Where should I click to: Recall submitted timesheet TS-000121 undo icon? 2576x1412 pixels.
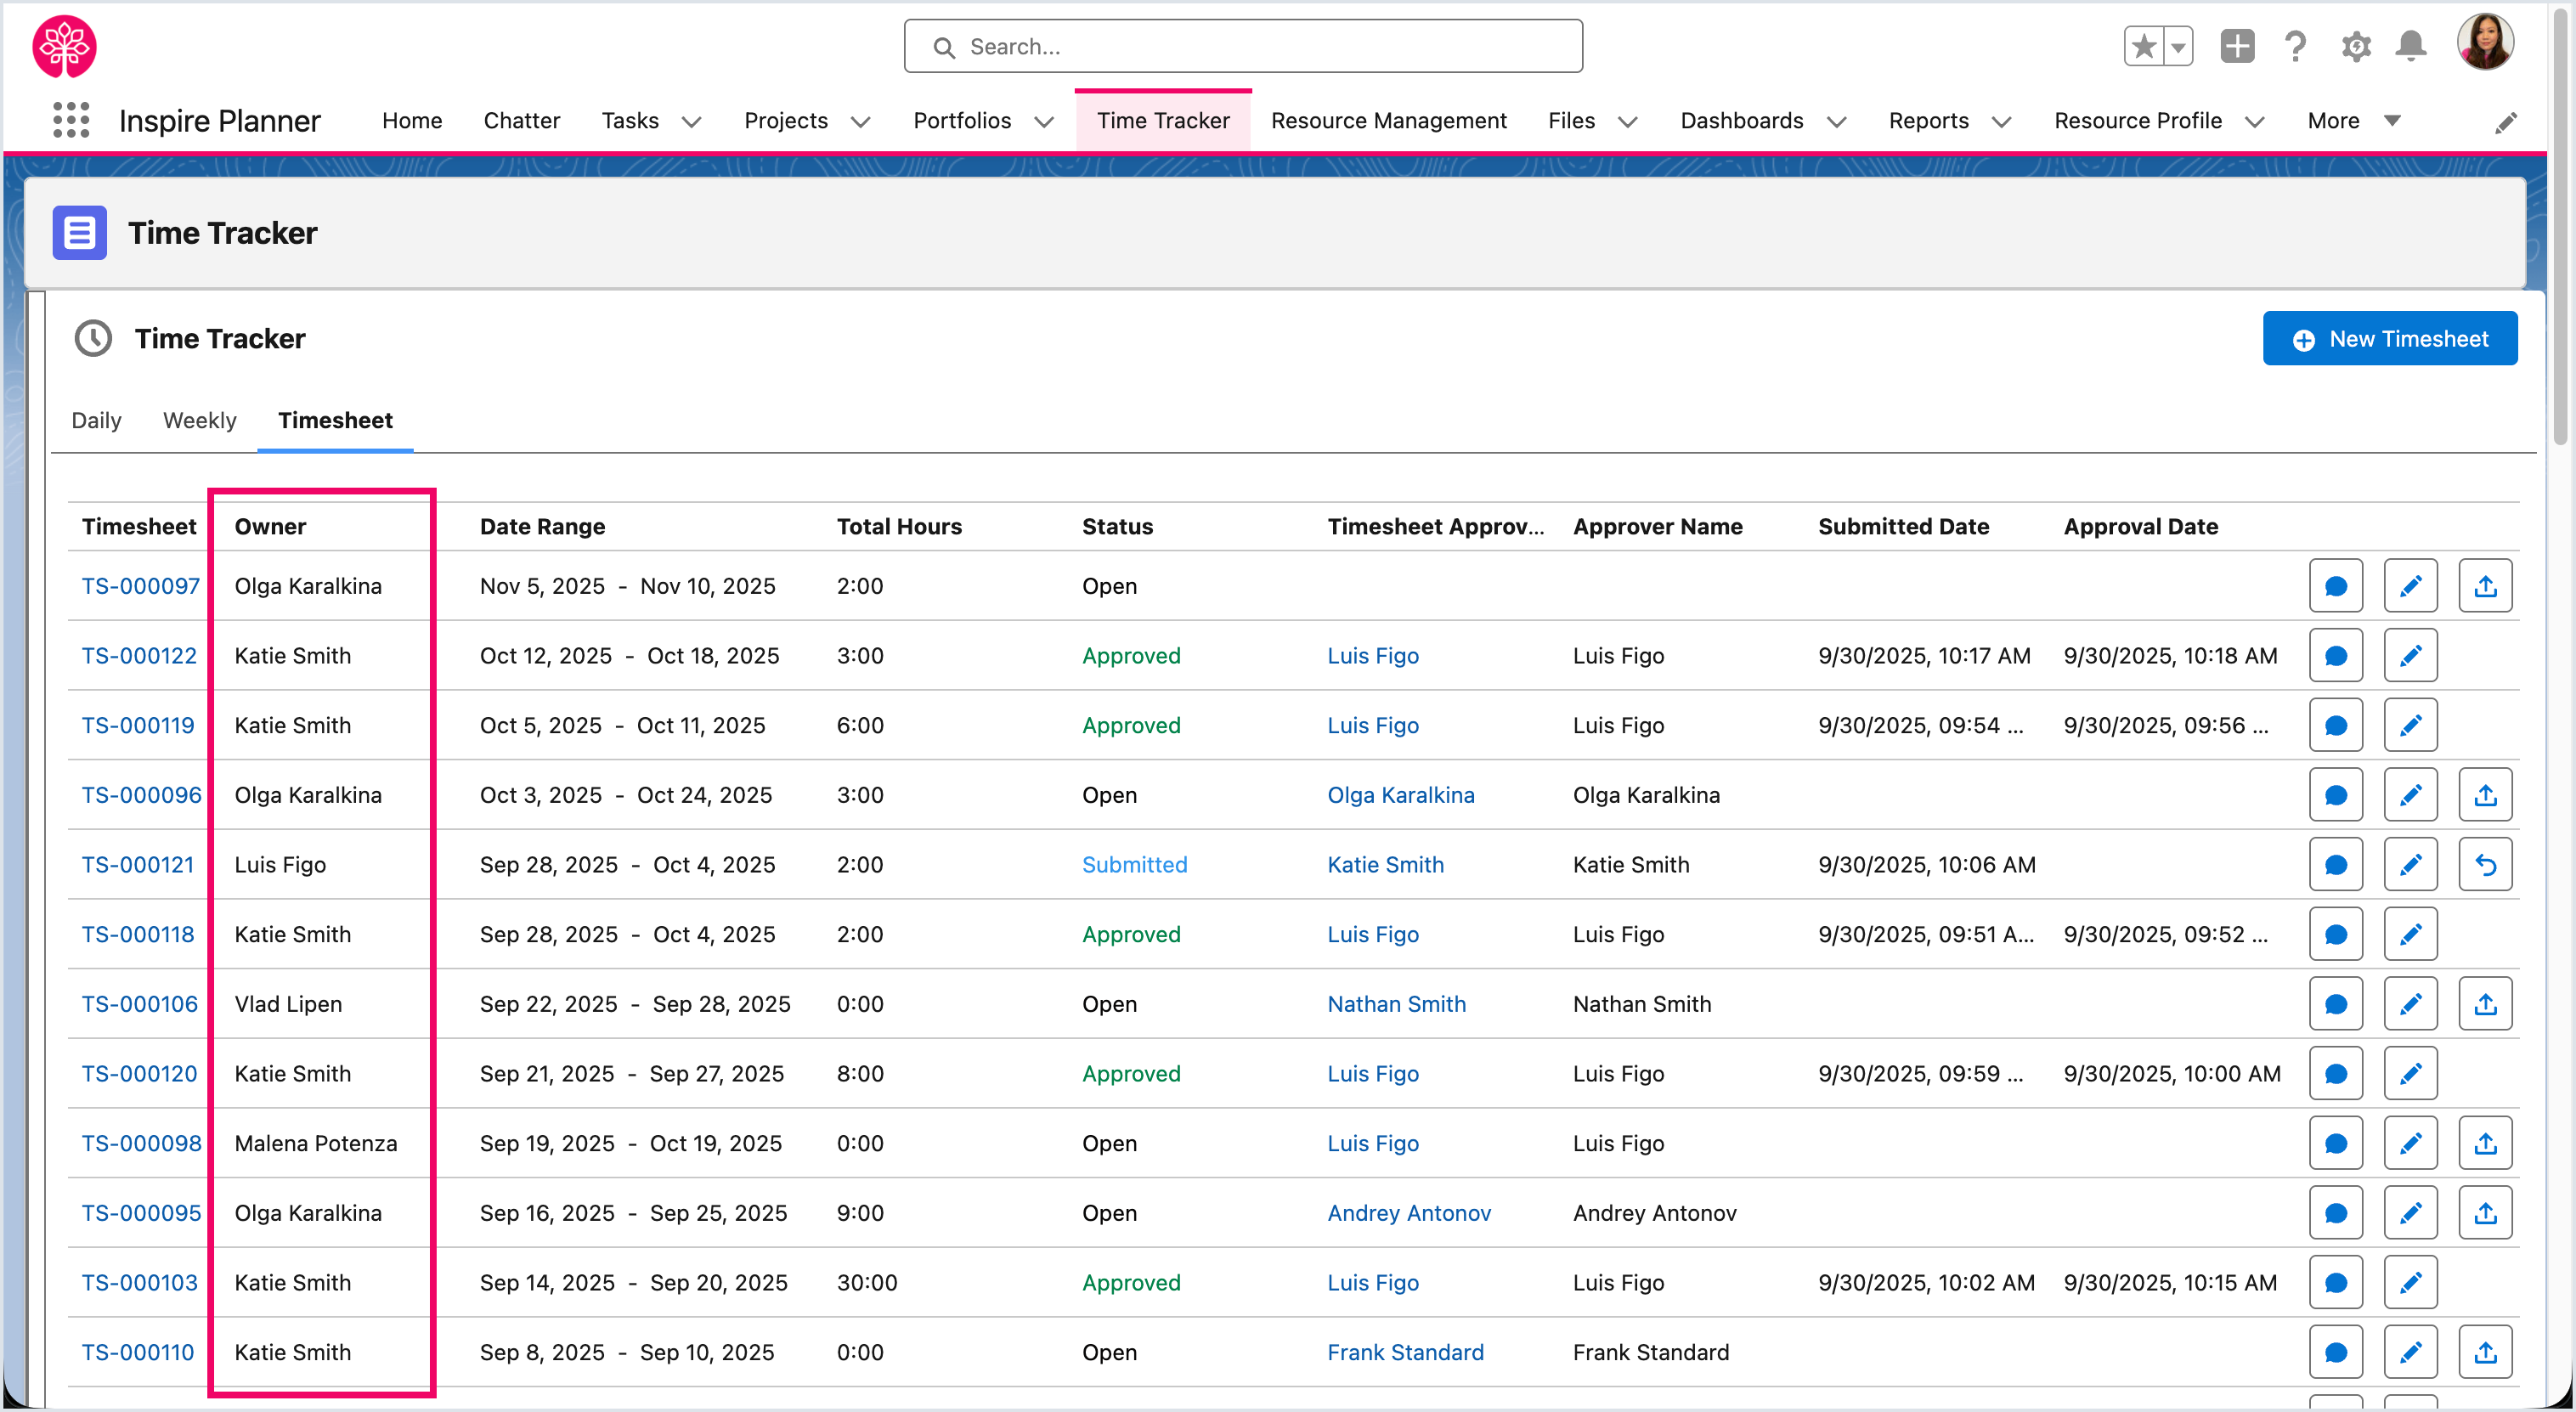[2485, 865]
